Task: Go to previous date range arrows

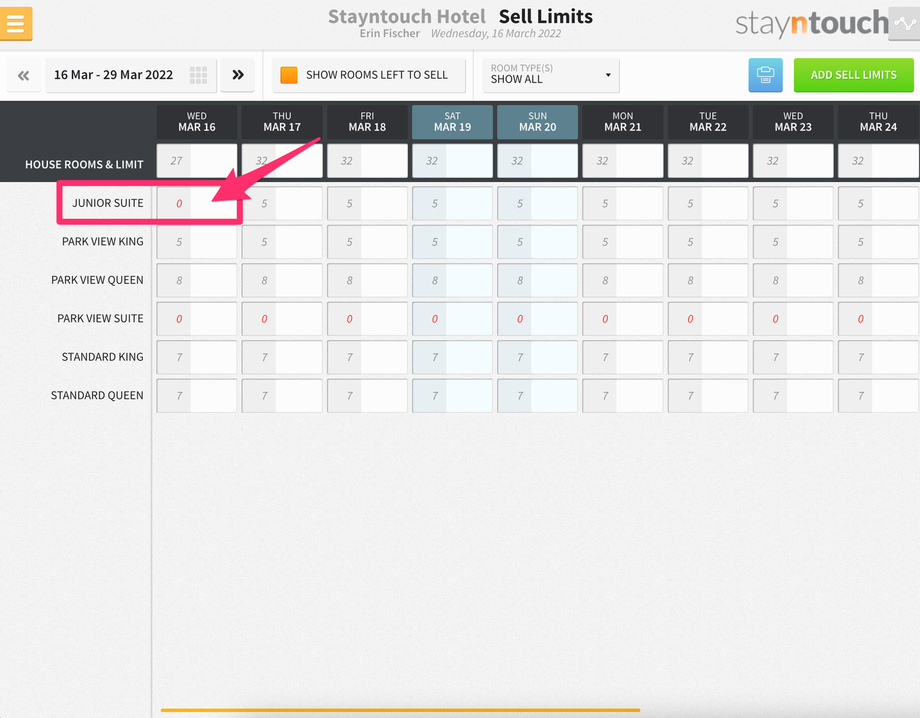Action: coord(23,75)
